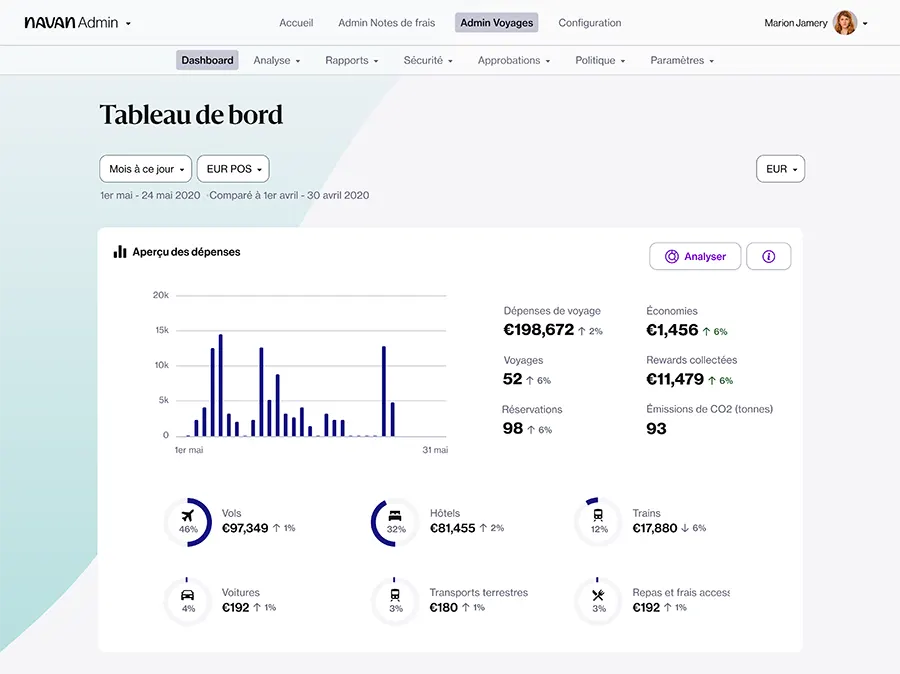The height and width of the screenshot is (674, 900).
Task: Open the info icon beside Analyser
Action: click(768, 256)
